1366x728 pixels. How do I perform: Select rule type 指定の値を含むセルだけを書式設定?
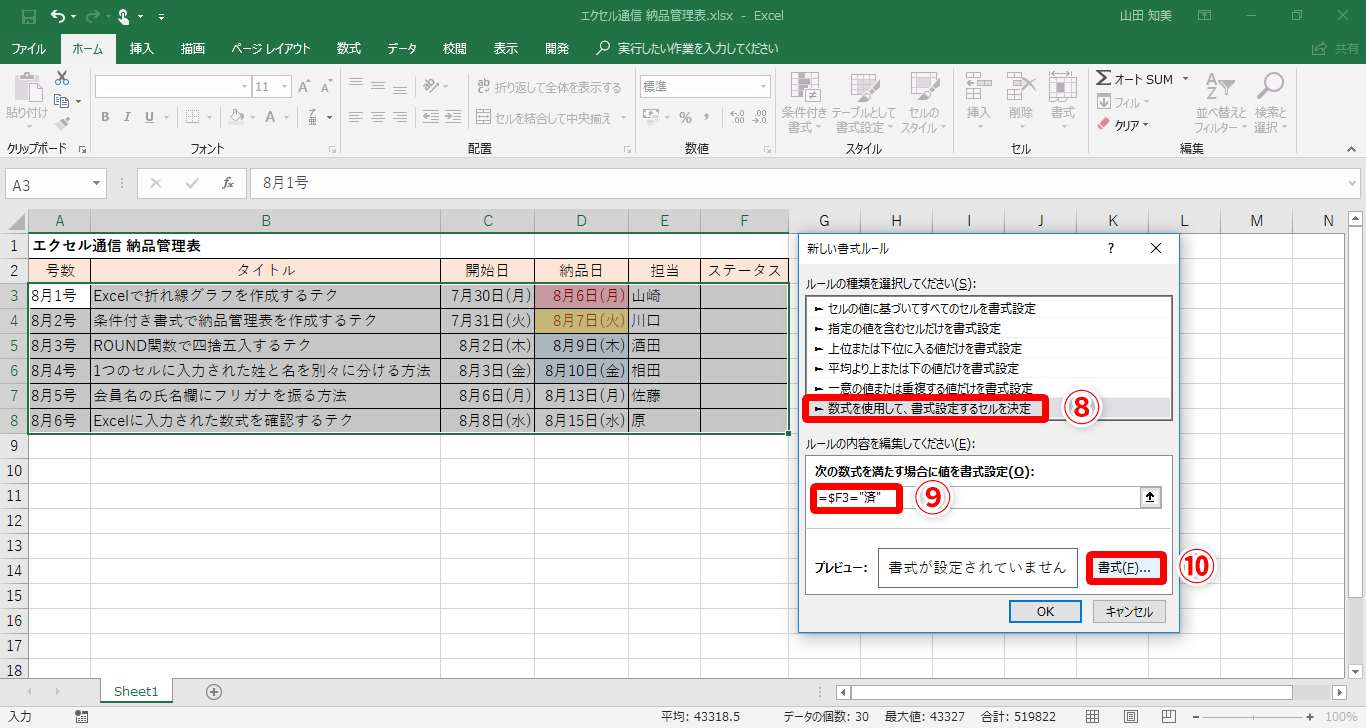(x=987, y=328)
